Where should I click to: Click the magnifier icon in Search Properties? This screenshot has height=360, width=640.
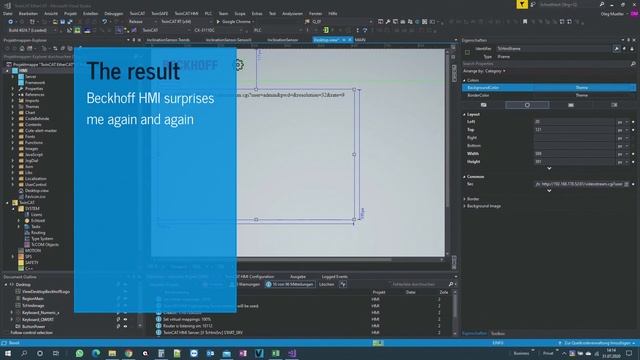click(x=633, y=64)
